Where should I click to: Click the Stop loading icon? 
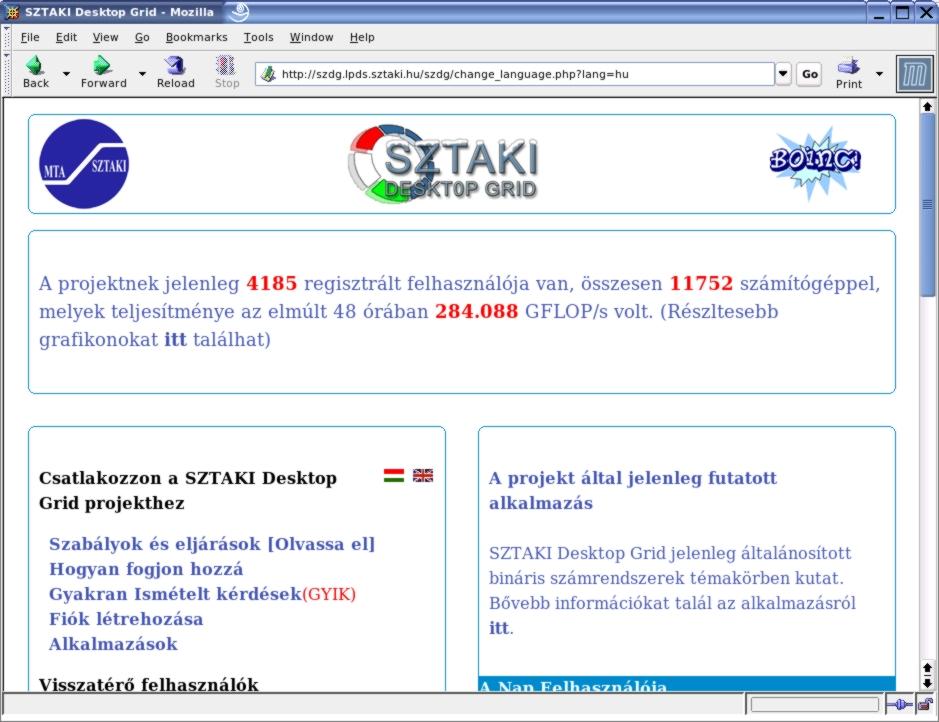[226, 65]
